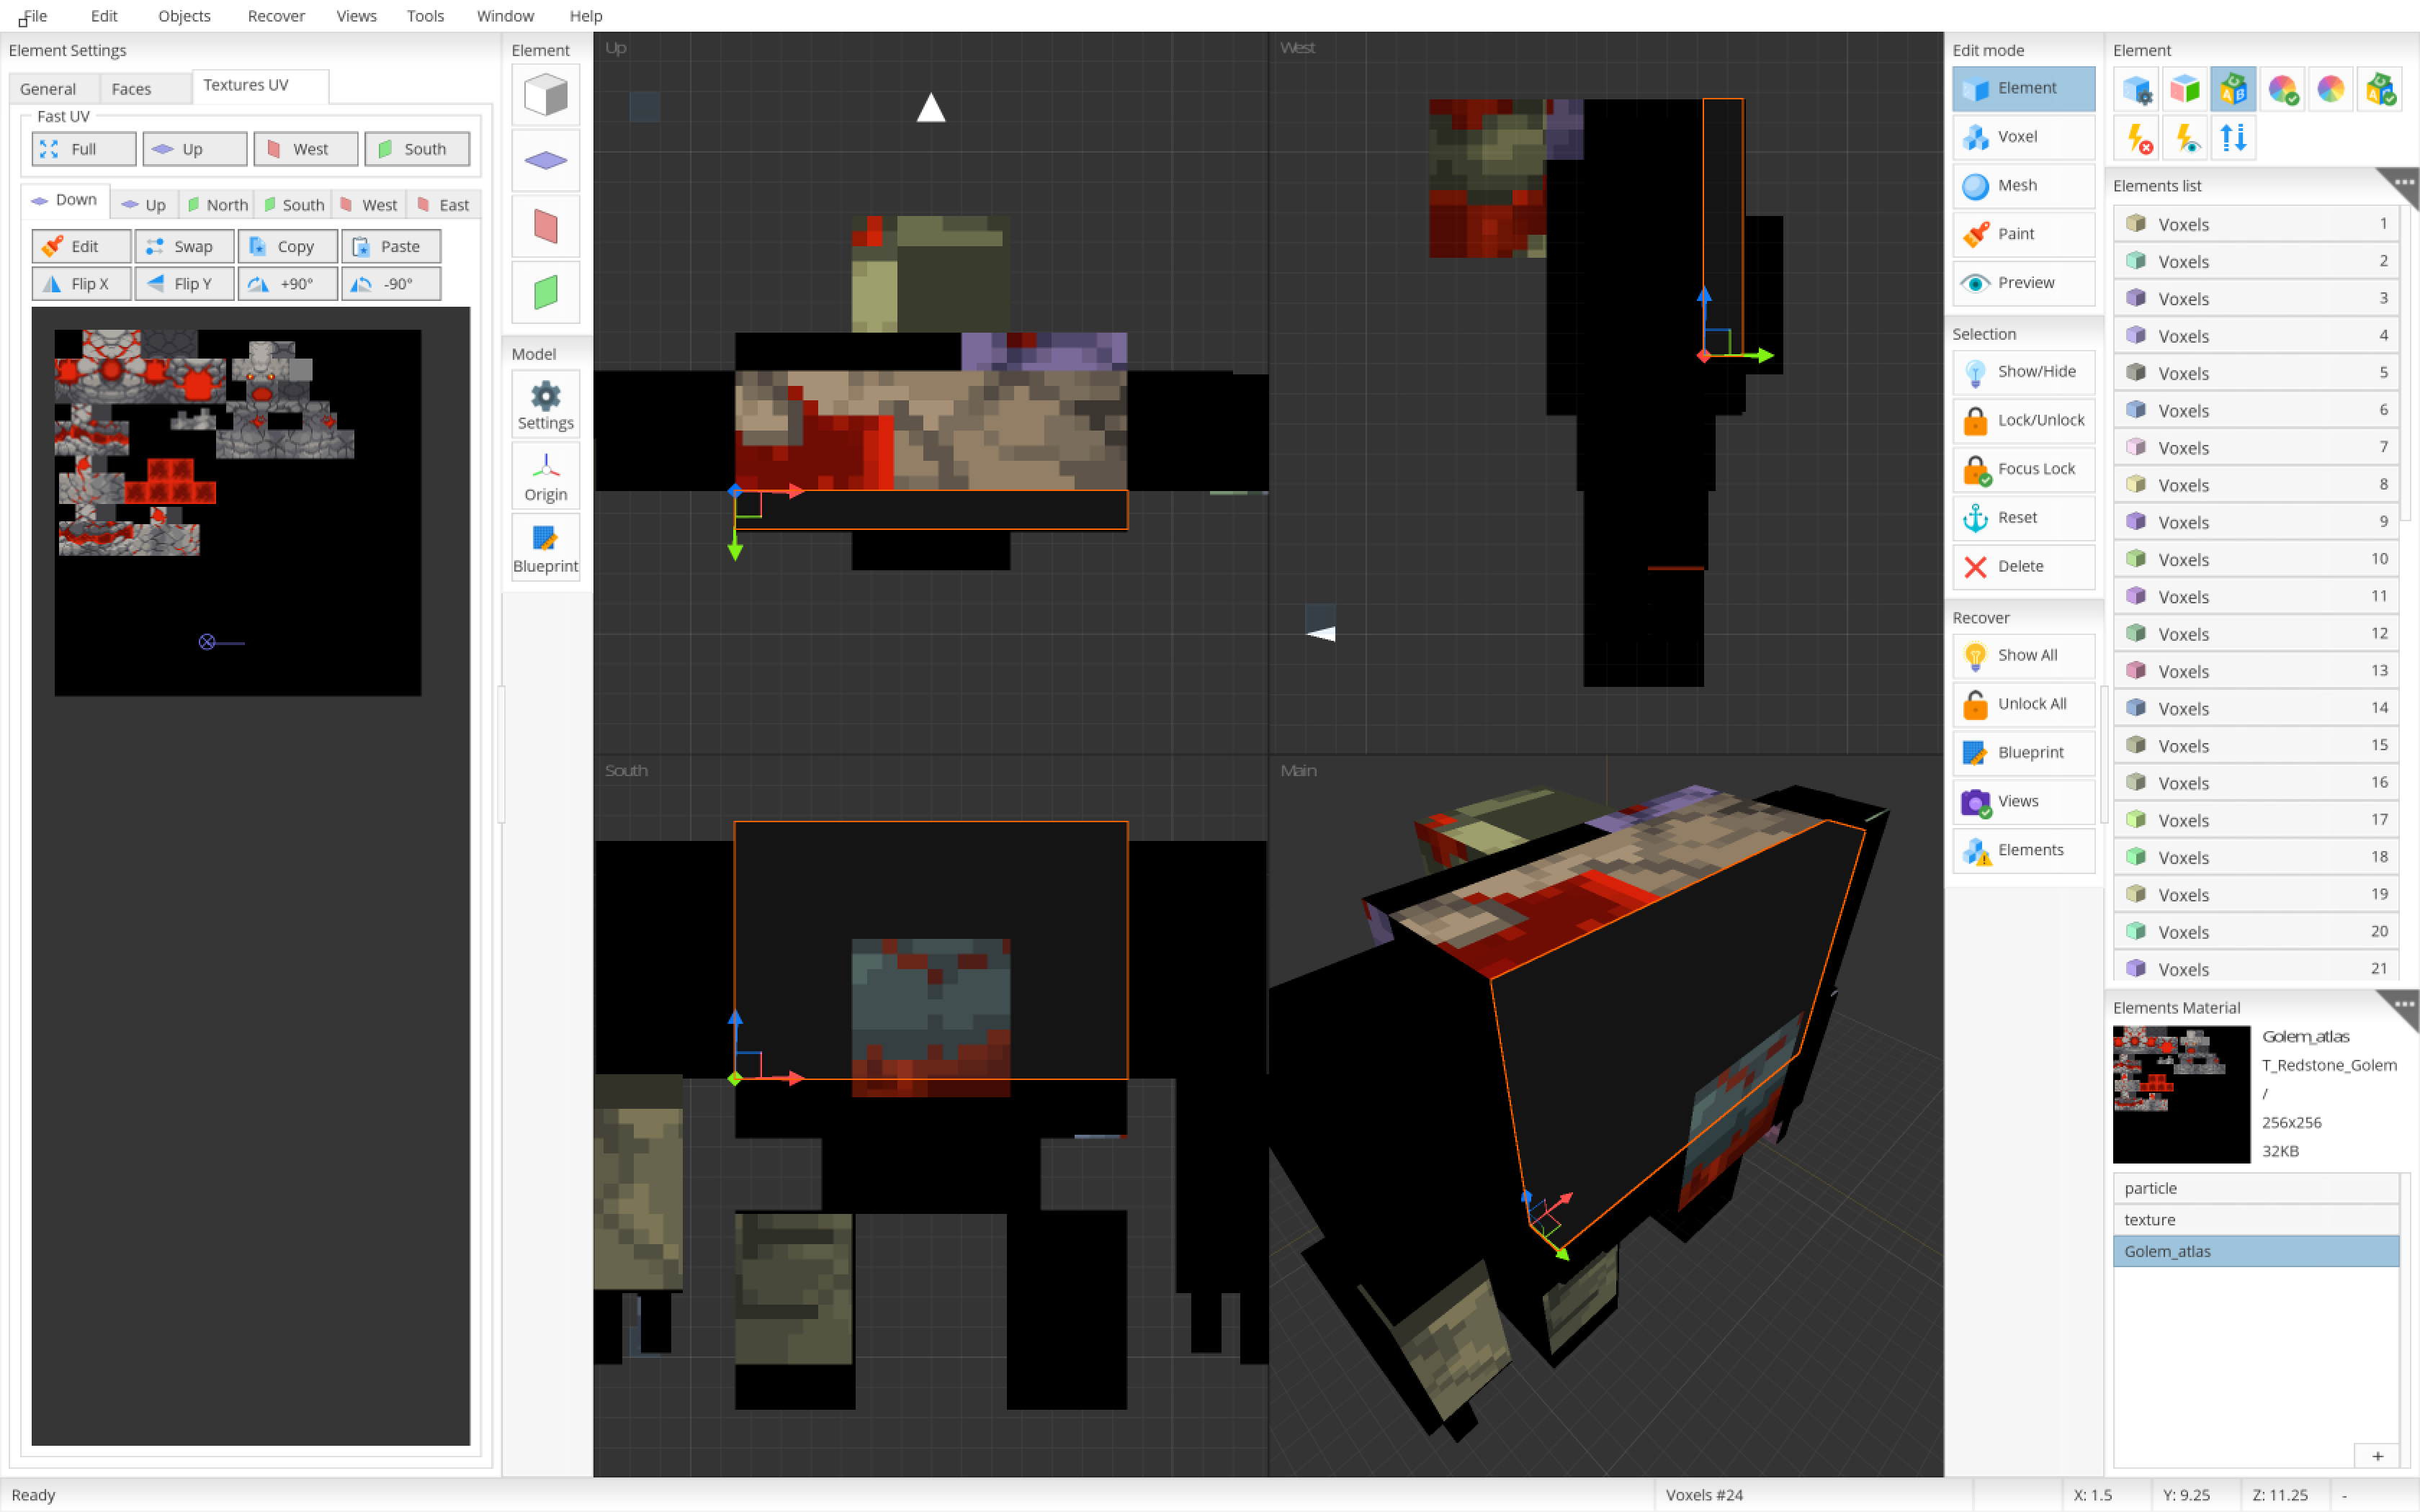Delete the selected element
This screenshot has height=1512, width=2420.
pos(2023,567)
